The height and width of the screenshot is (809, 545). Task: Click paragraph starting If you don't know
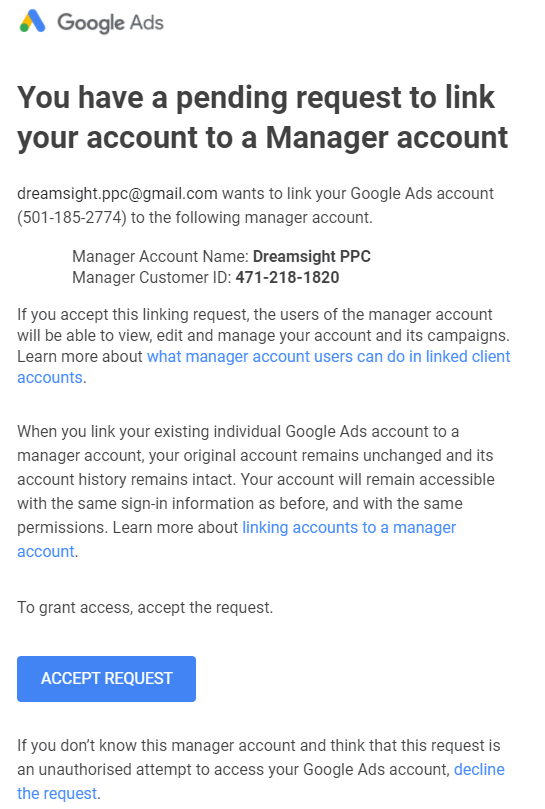[x=261, y=769]
